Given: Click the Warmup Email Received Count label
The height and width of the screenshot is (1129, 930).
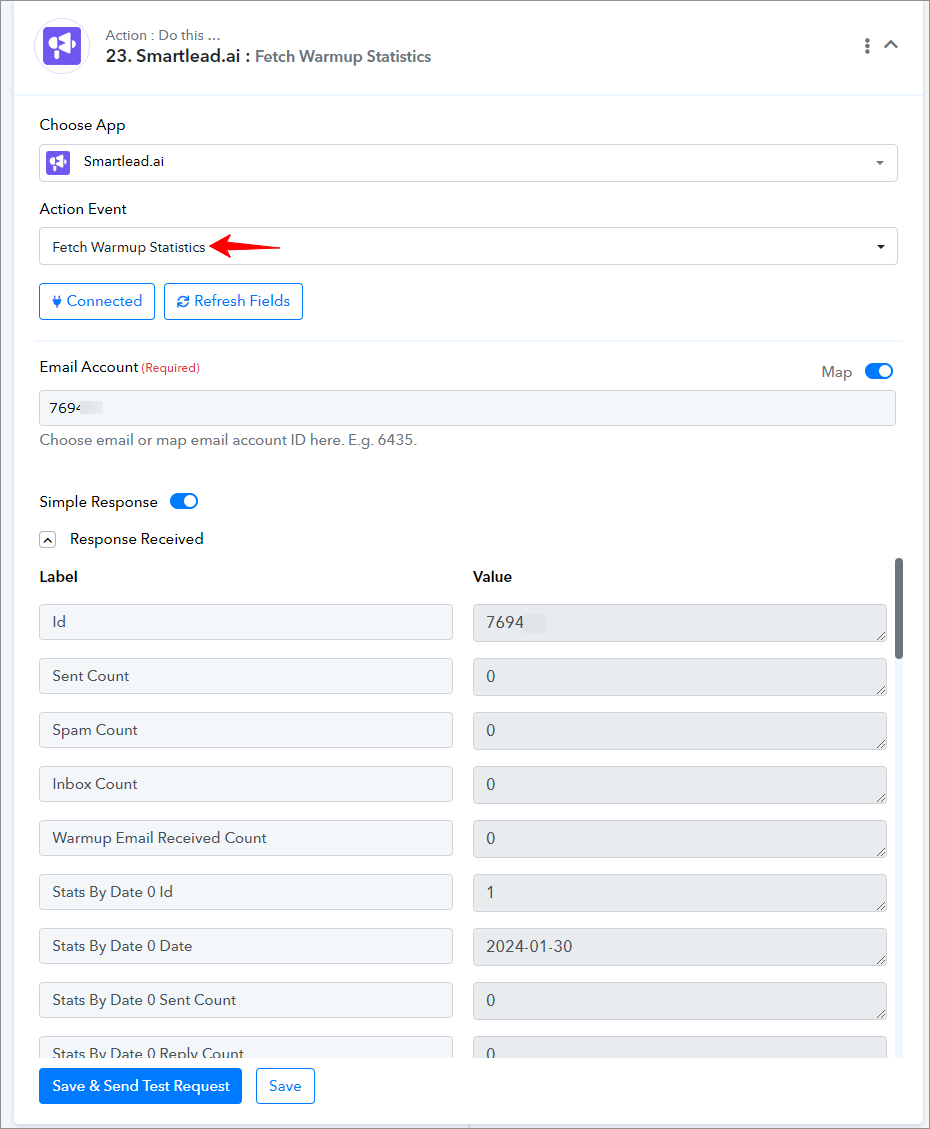Looking at the screenshot, I should coord(246,838).
